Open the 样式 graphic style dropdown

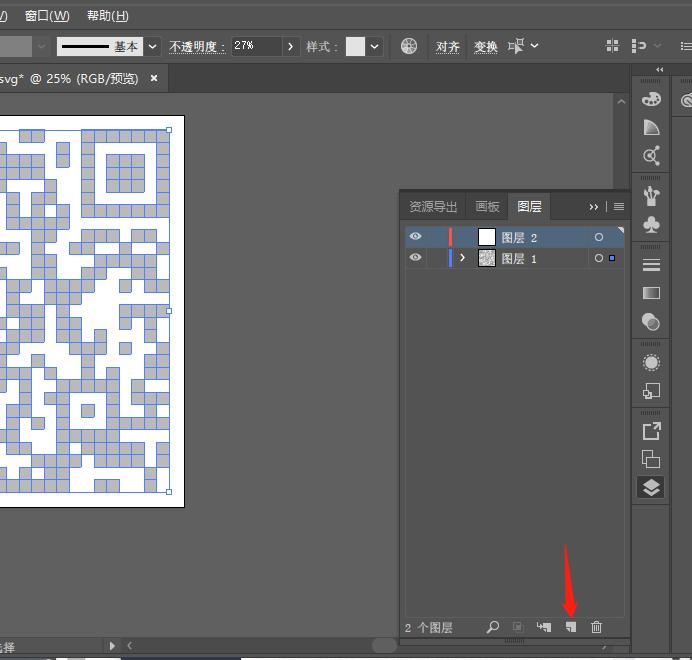(375, 46)
